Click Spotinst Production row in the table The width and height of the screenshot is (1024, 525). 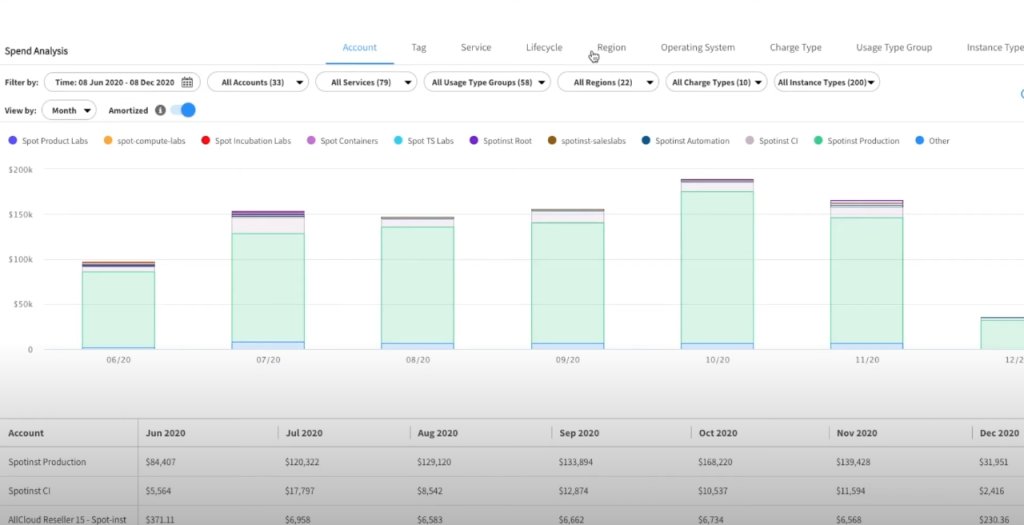(x=48, y=462)
